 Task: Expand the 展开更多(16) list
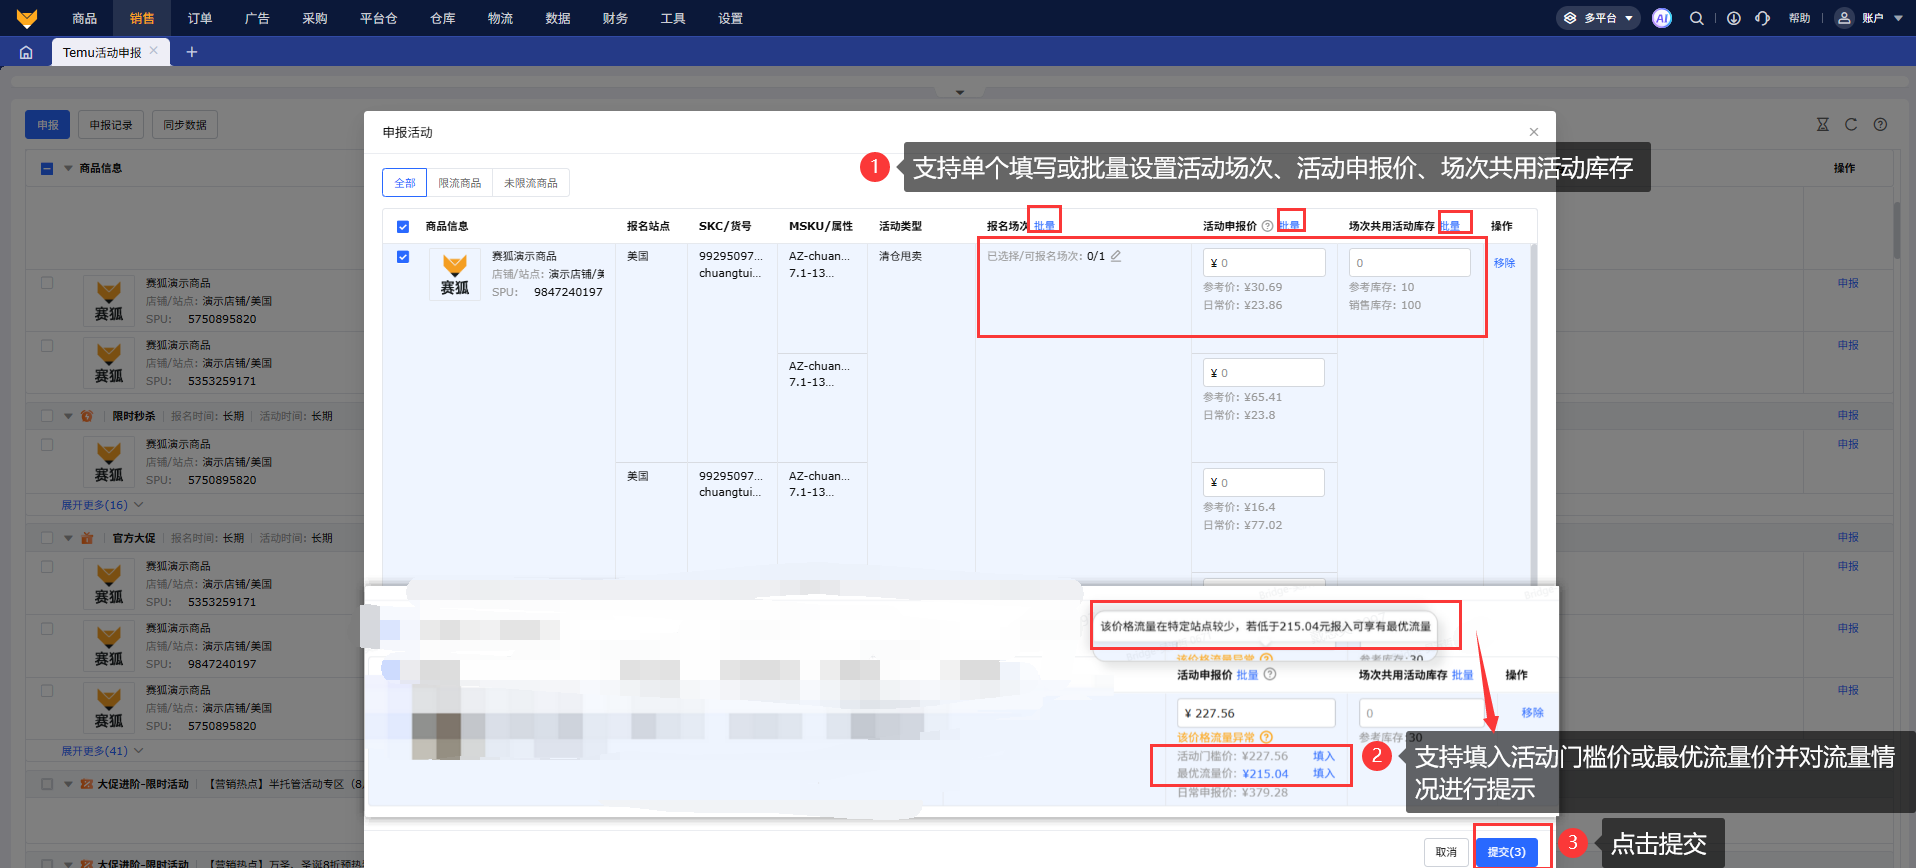click(x=101, y=505)
